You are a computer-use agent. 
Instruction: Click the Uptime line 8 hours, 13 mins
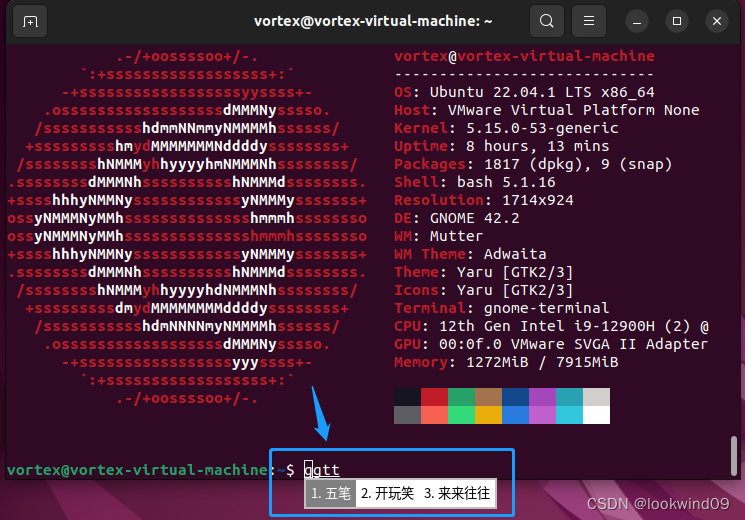click(x=501, y=146)
